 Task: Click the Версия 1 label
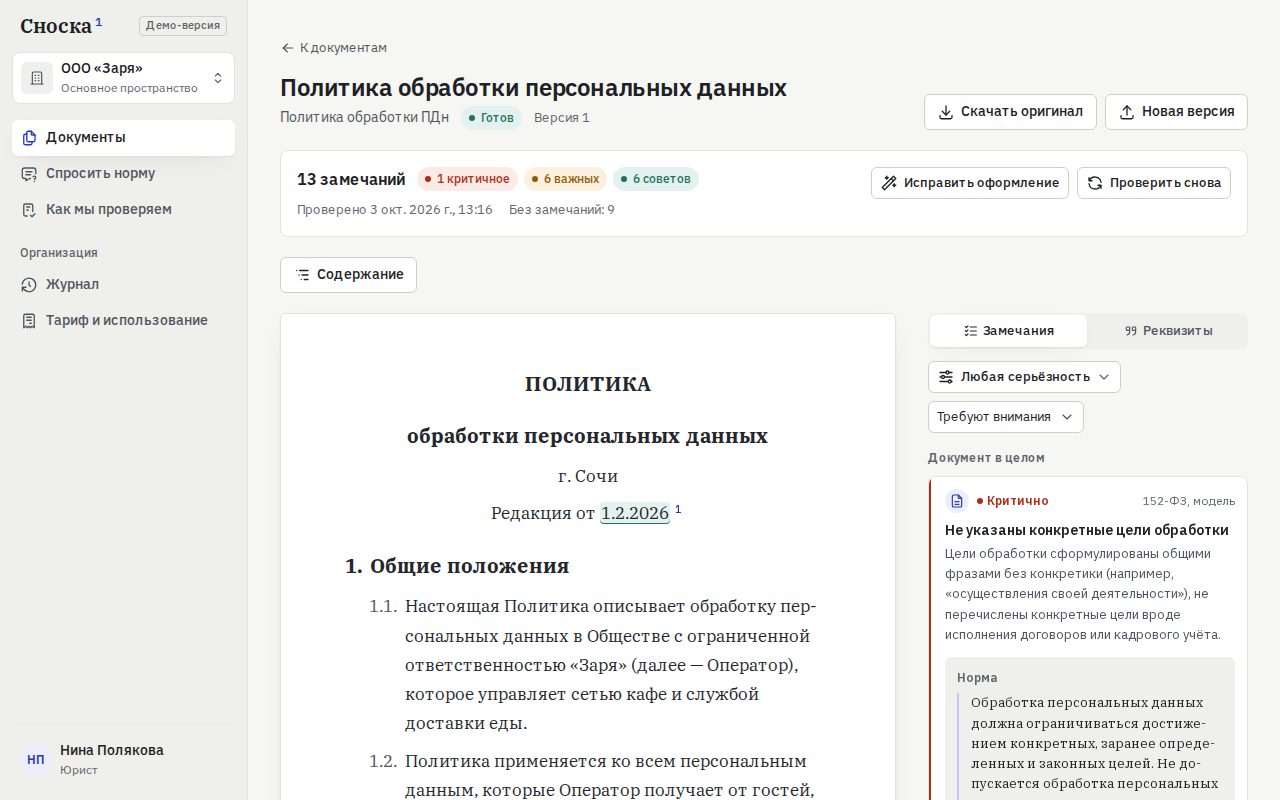(562, 118)
